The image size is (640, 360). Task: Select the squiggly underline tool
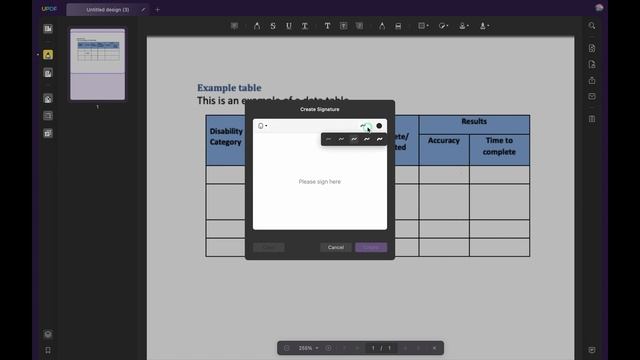tap(304, 26)
